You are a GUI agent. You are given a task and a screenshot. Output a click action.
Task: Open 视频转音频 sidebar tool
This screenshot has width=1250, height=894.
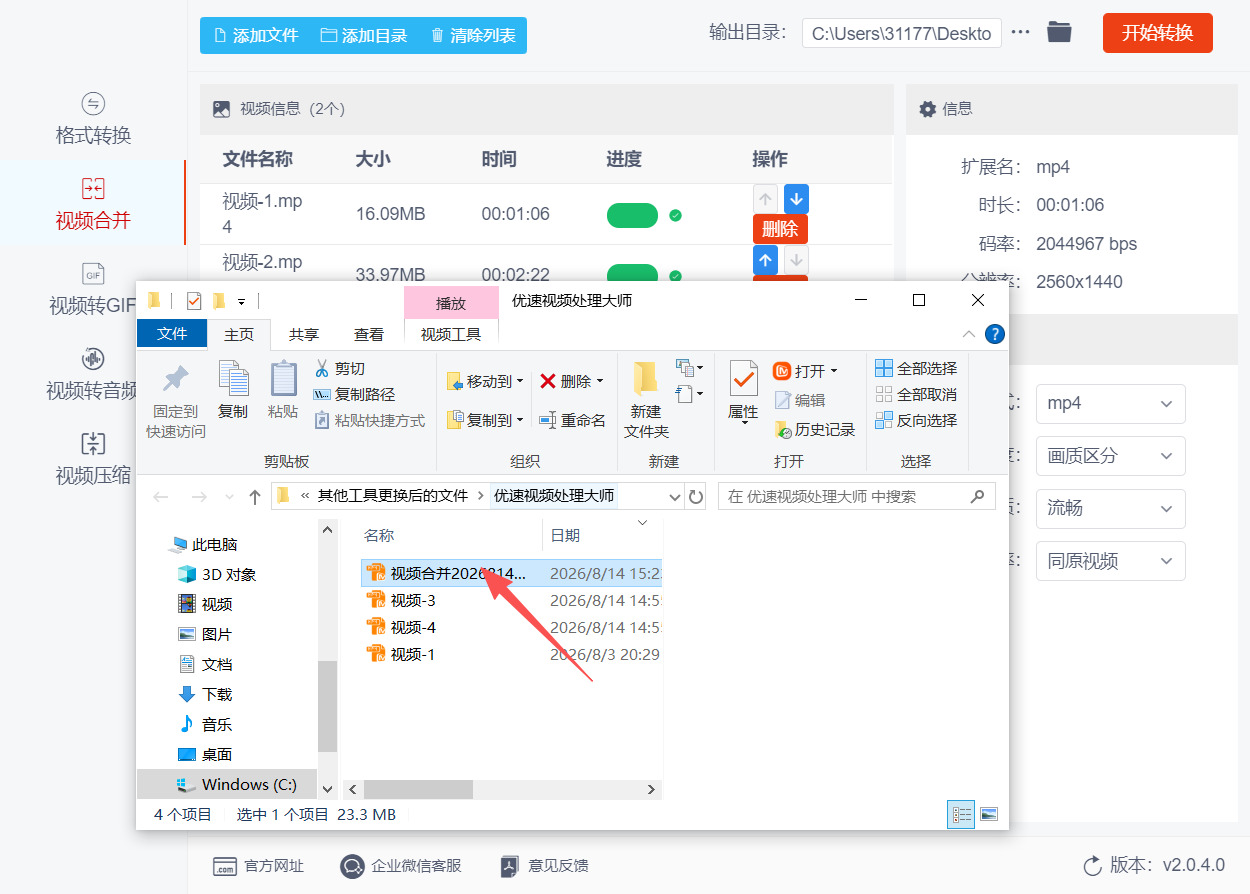[x=93, y=374]
